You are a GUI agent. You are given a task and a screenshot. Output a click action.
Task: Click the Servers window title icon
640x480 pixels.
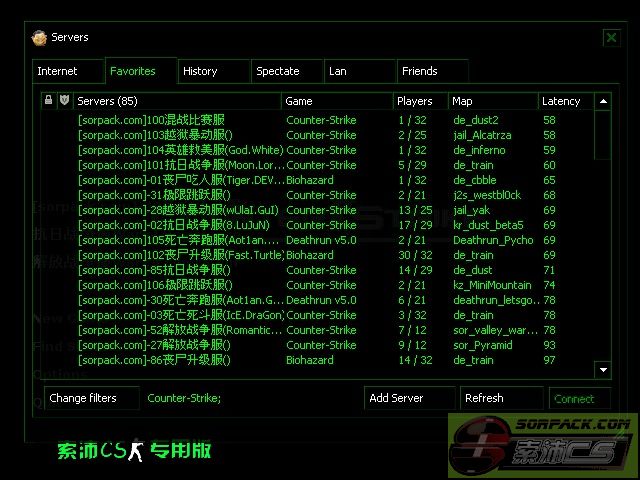(39, 38)
